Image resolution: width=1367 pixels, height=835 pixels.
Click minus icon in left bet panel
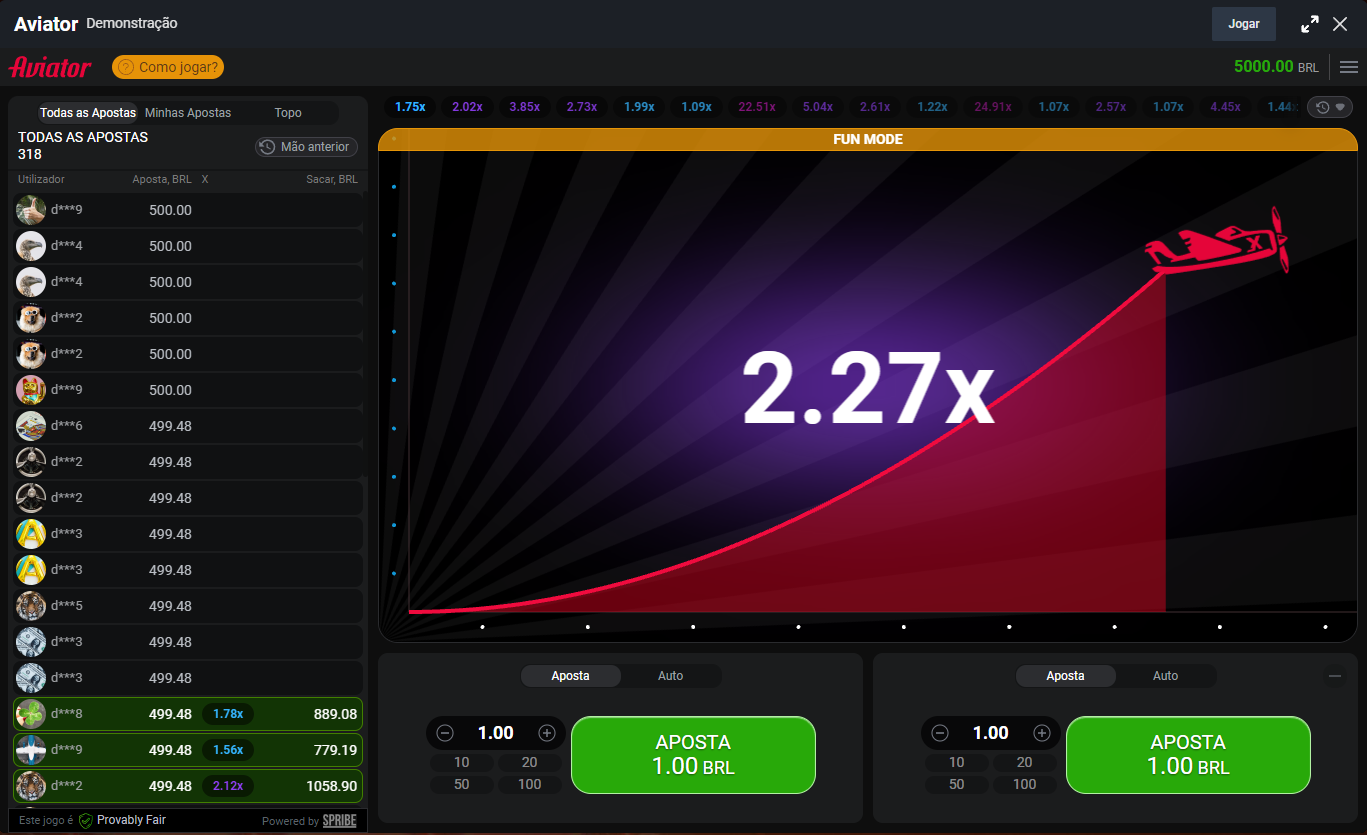click(x=445, y=733)
